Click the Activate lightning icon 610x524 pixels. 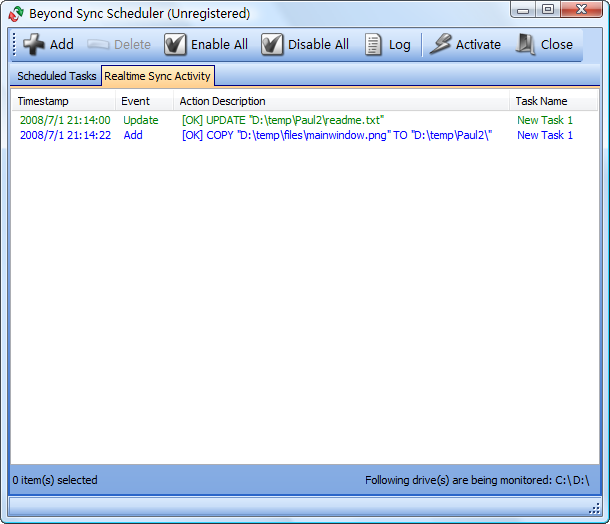pyautogui.click(x=441, y=44)
